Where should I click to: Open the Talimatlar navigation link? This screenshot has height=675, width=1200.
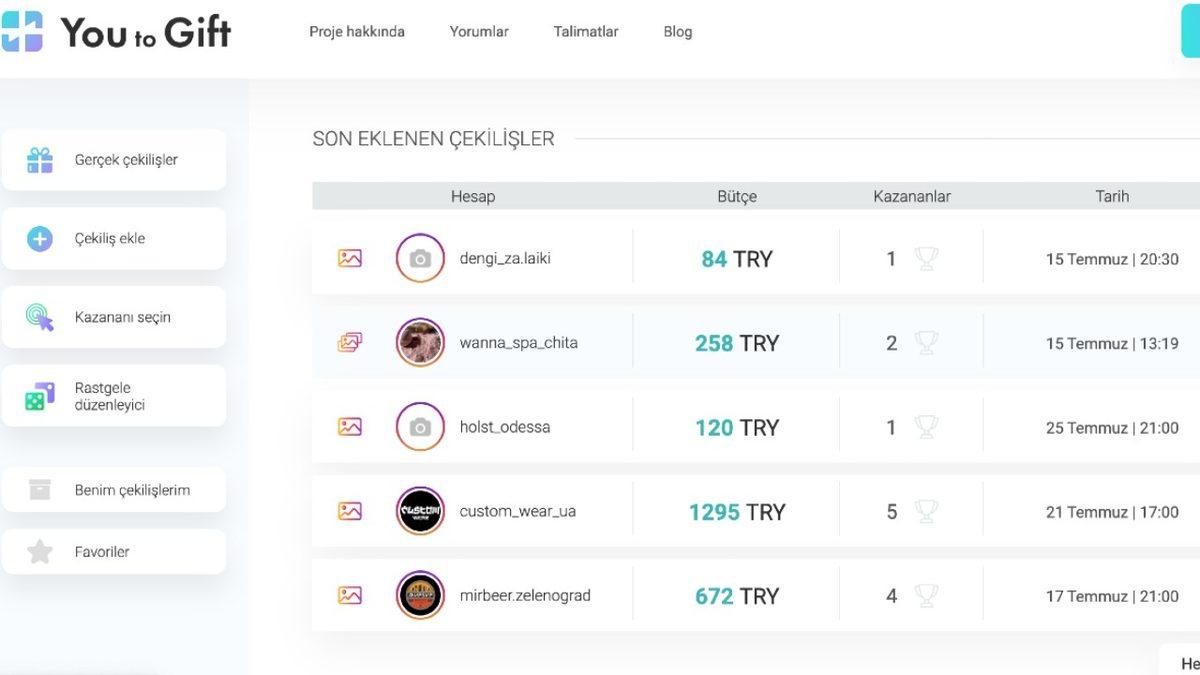pyautogui.click(x=586, y=32)
